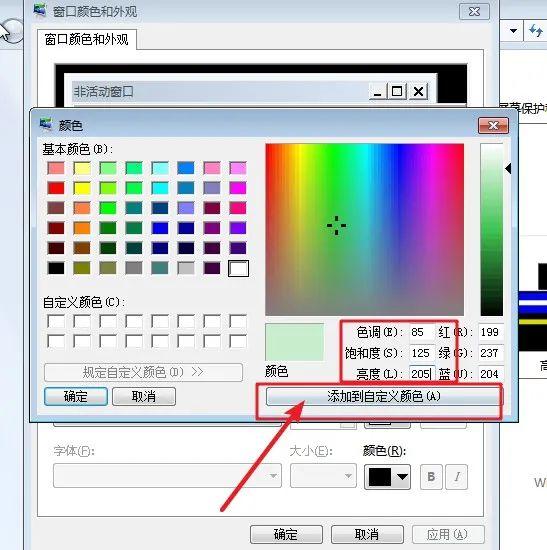Click the maximize icon of 非活动窗口 preview
The image size is (547, 550).
pos(397,92)
